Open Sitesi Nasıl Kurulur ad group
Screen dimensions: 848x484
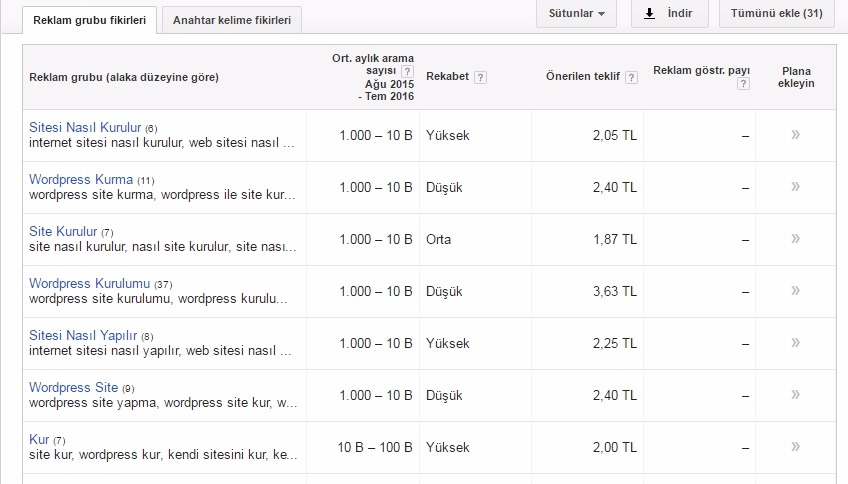tap(85, 128)
